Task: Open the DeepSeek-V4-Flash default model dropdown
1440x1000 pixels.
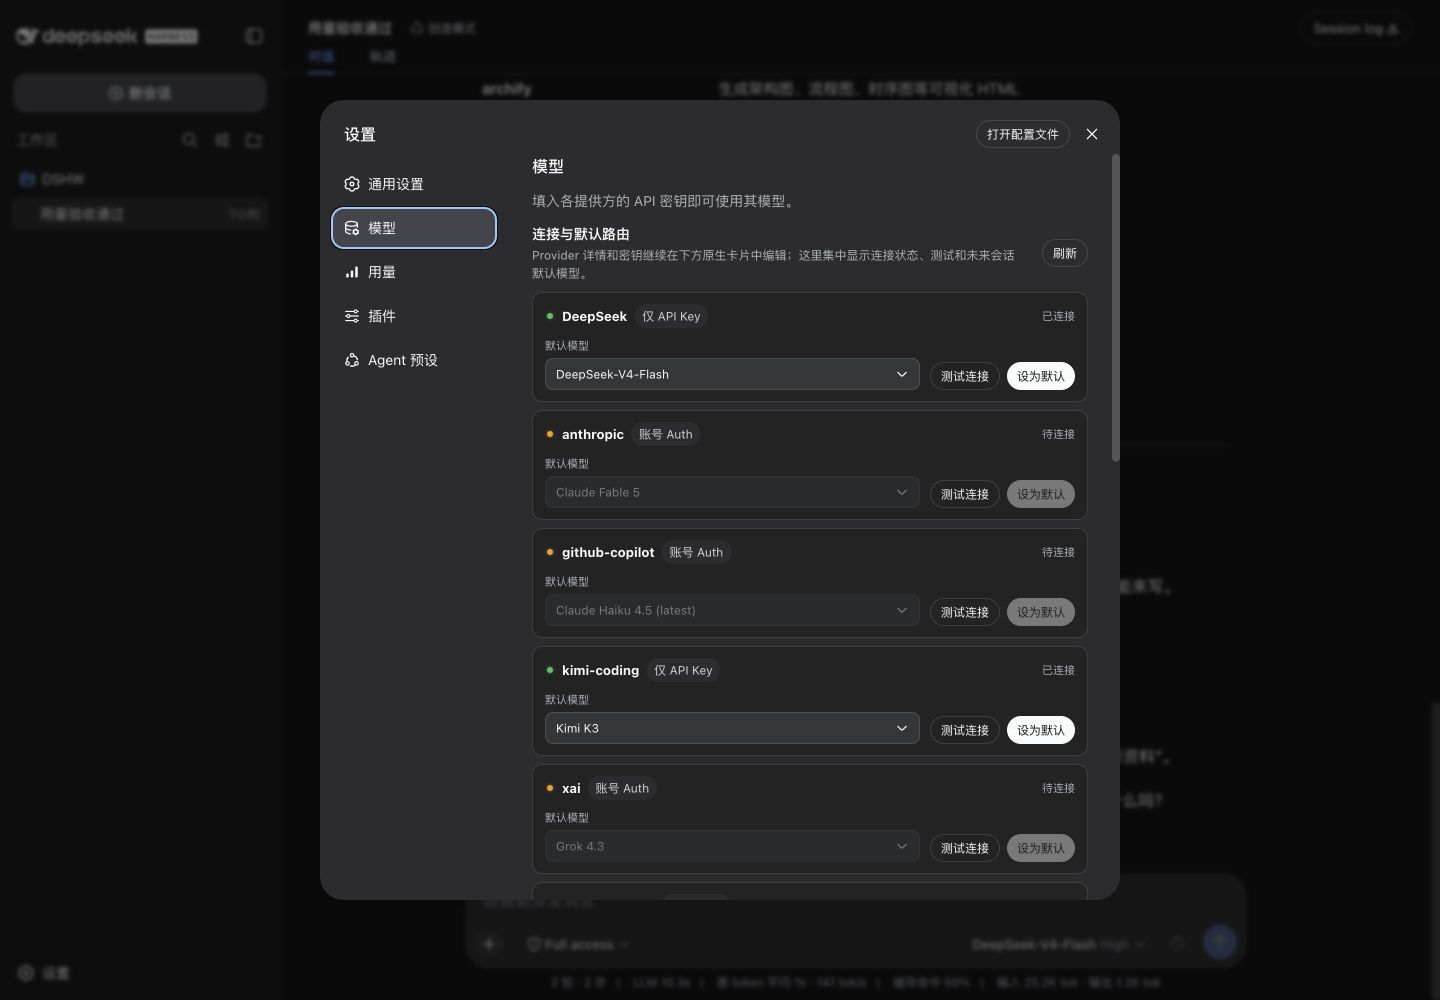Action: pyautogui.click(x=732, y=374)
